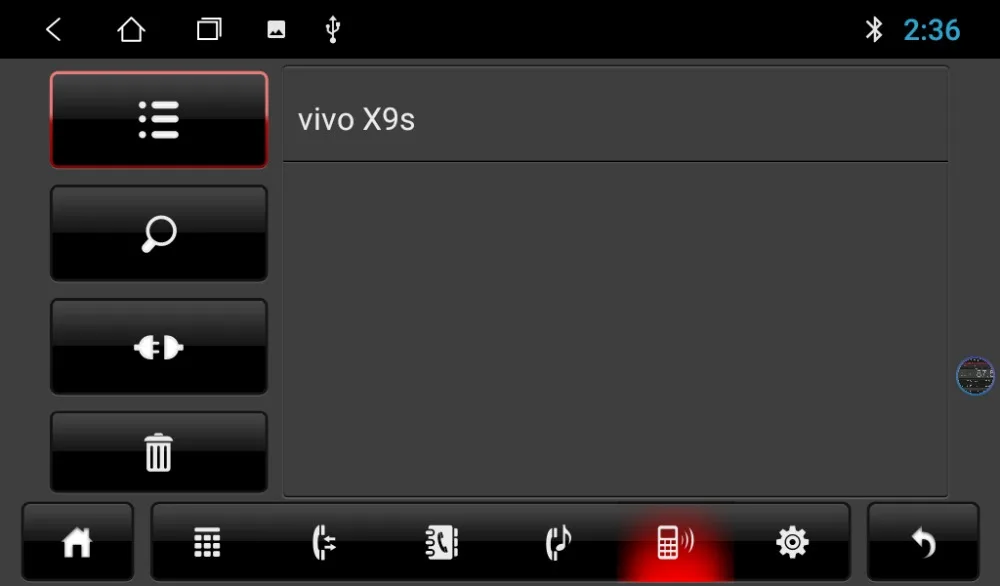Open the call history tab

tap(324, 543)
